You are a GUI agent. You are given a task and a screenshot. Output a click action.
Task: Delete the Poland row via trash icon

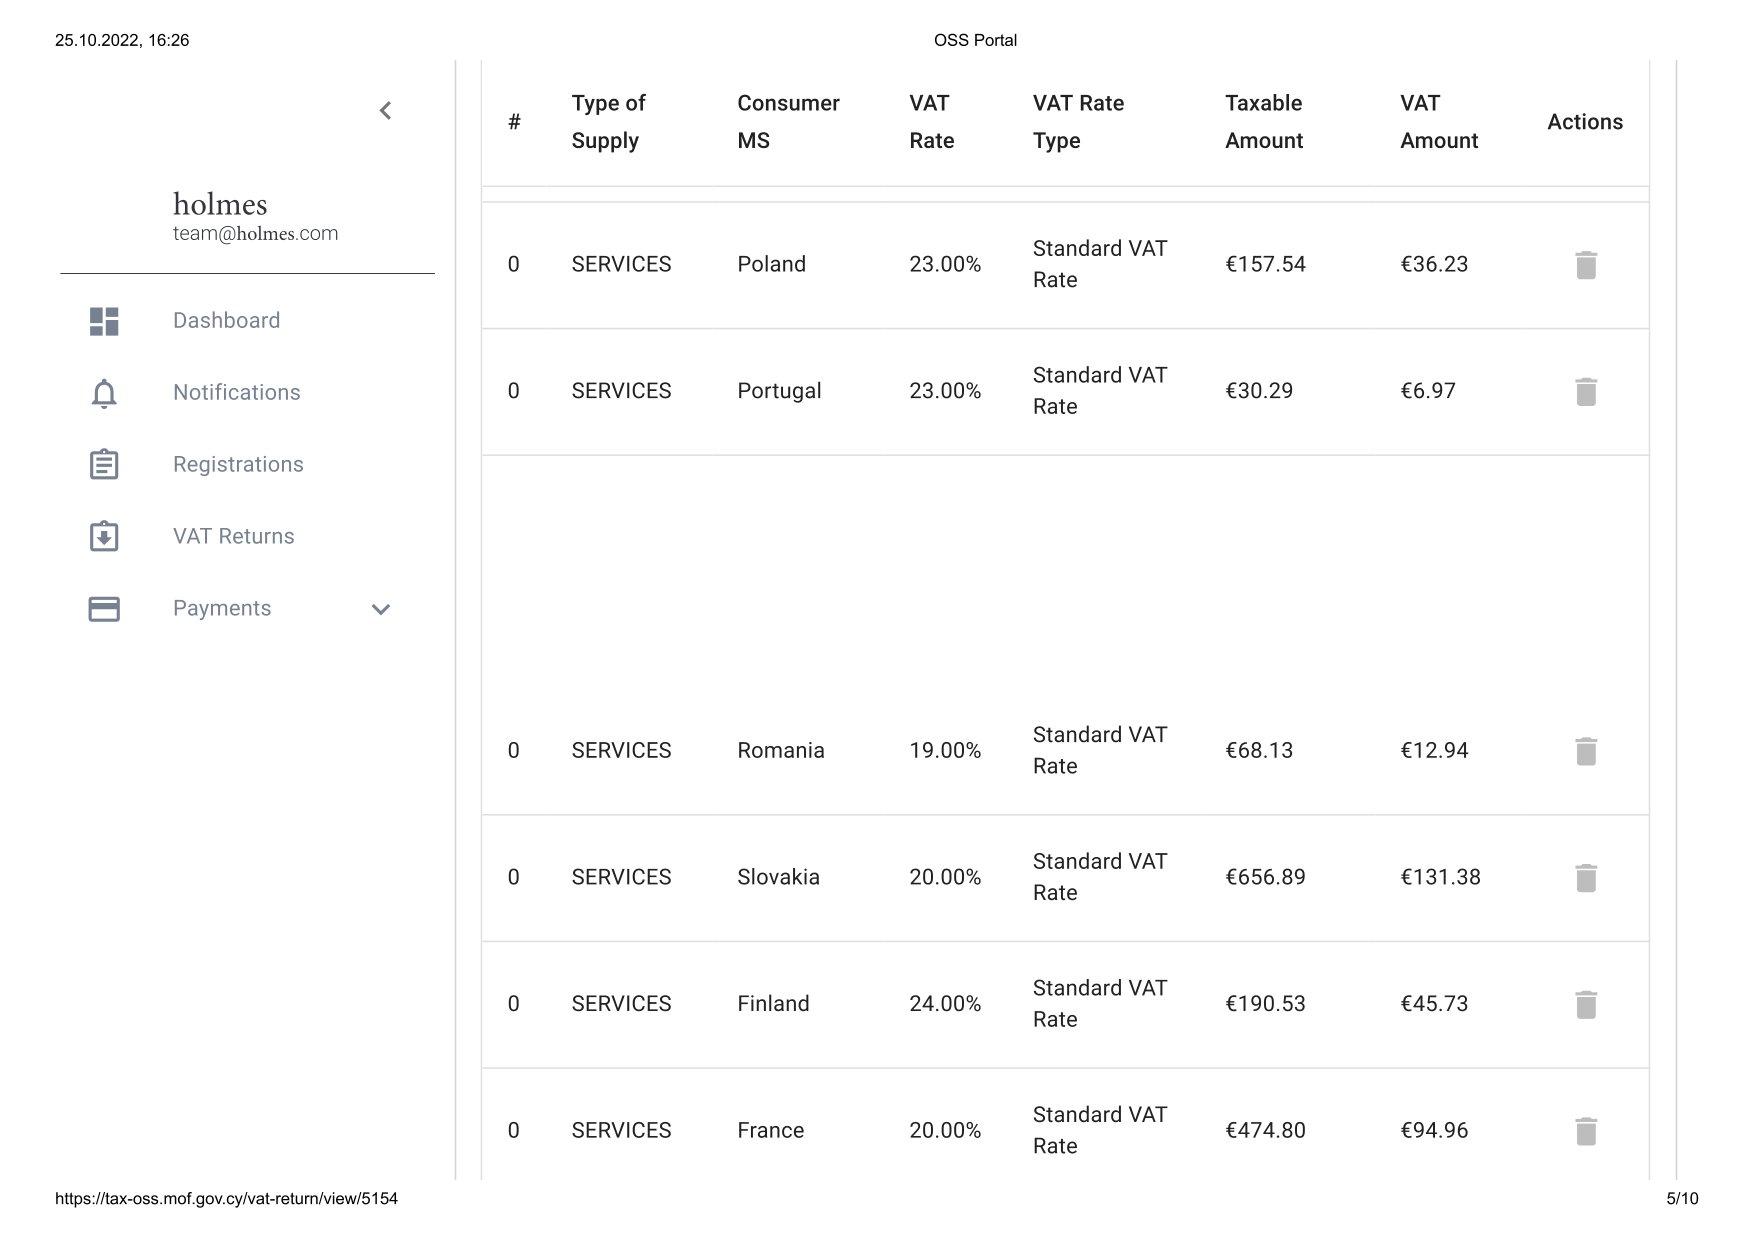pos(1586,265)
